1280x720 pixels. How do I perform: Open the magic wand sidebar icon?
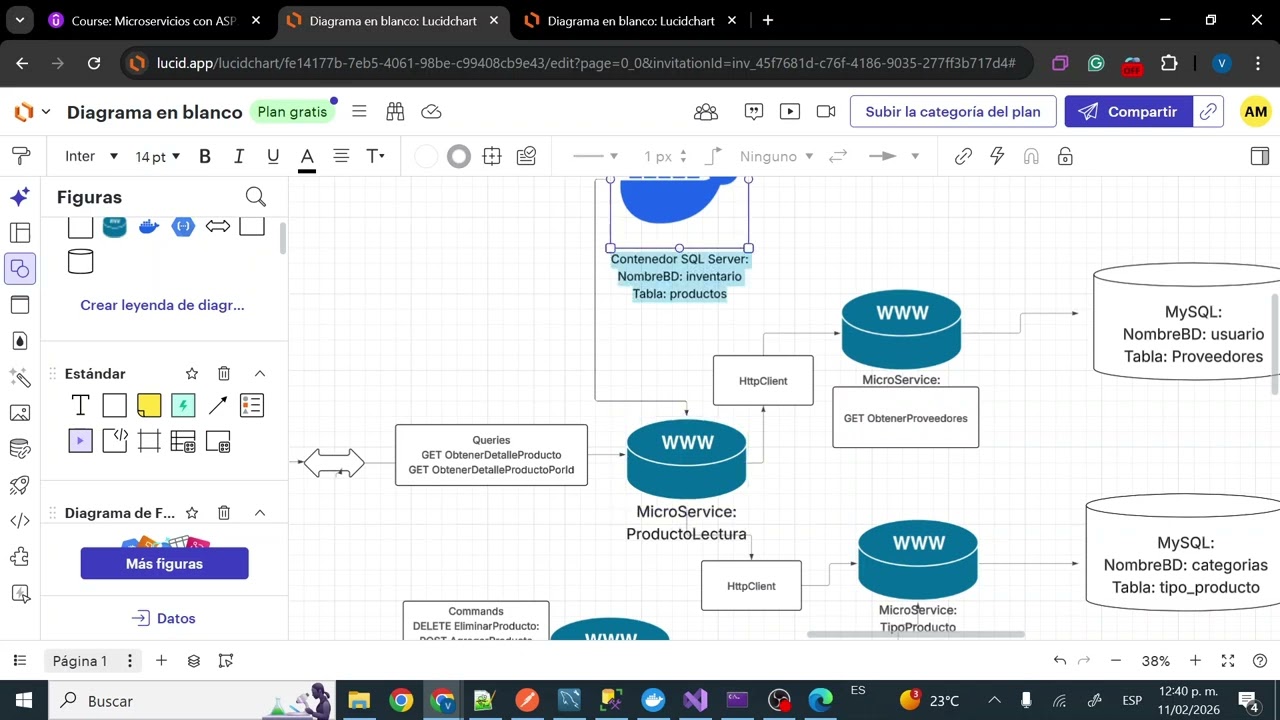tap(20, 377)
